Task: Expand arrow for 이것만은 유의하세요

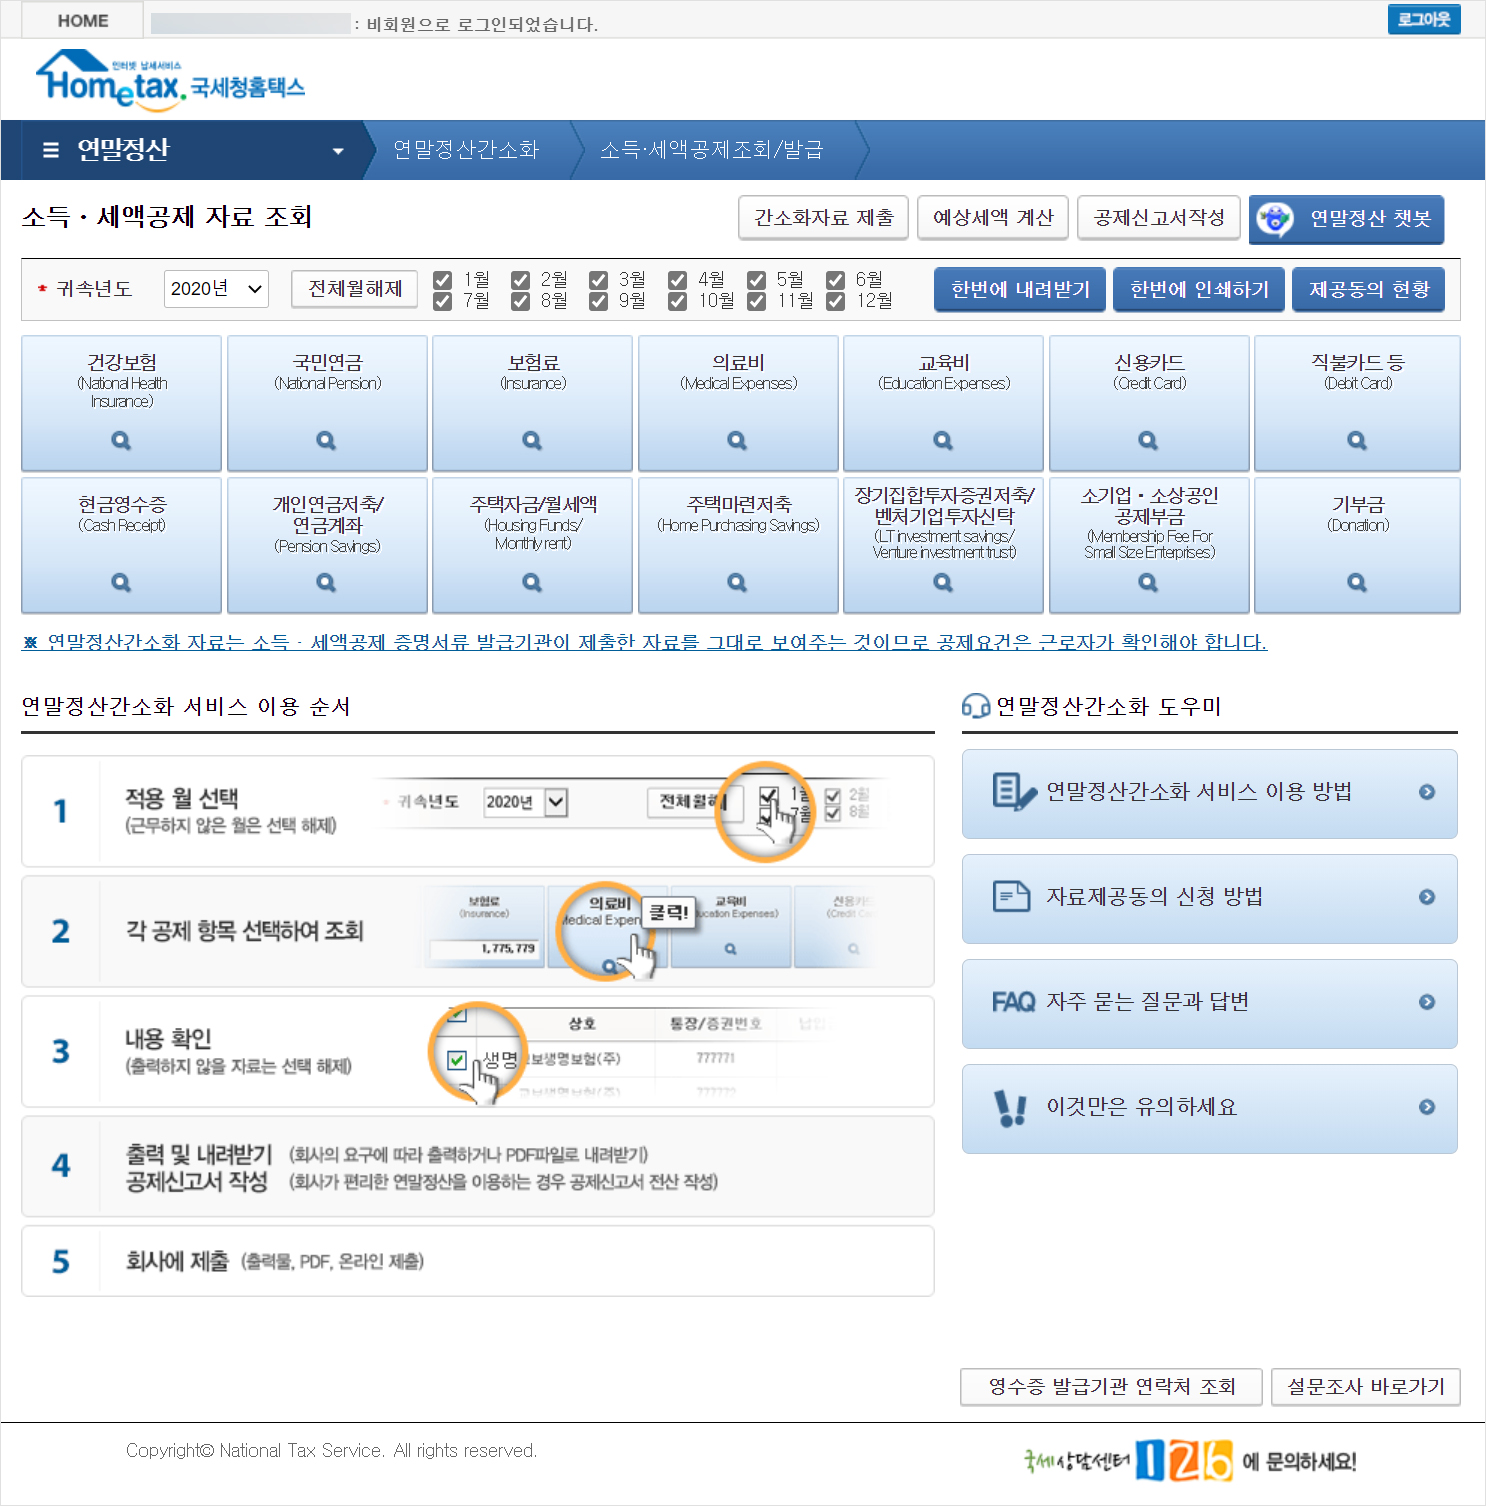Action: (x=1427, y=1107)
